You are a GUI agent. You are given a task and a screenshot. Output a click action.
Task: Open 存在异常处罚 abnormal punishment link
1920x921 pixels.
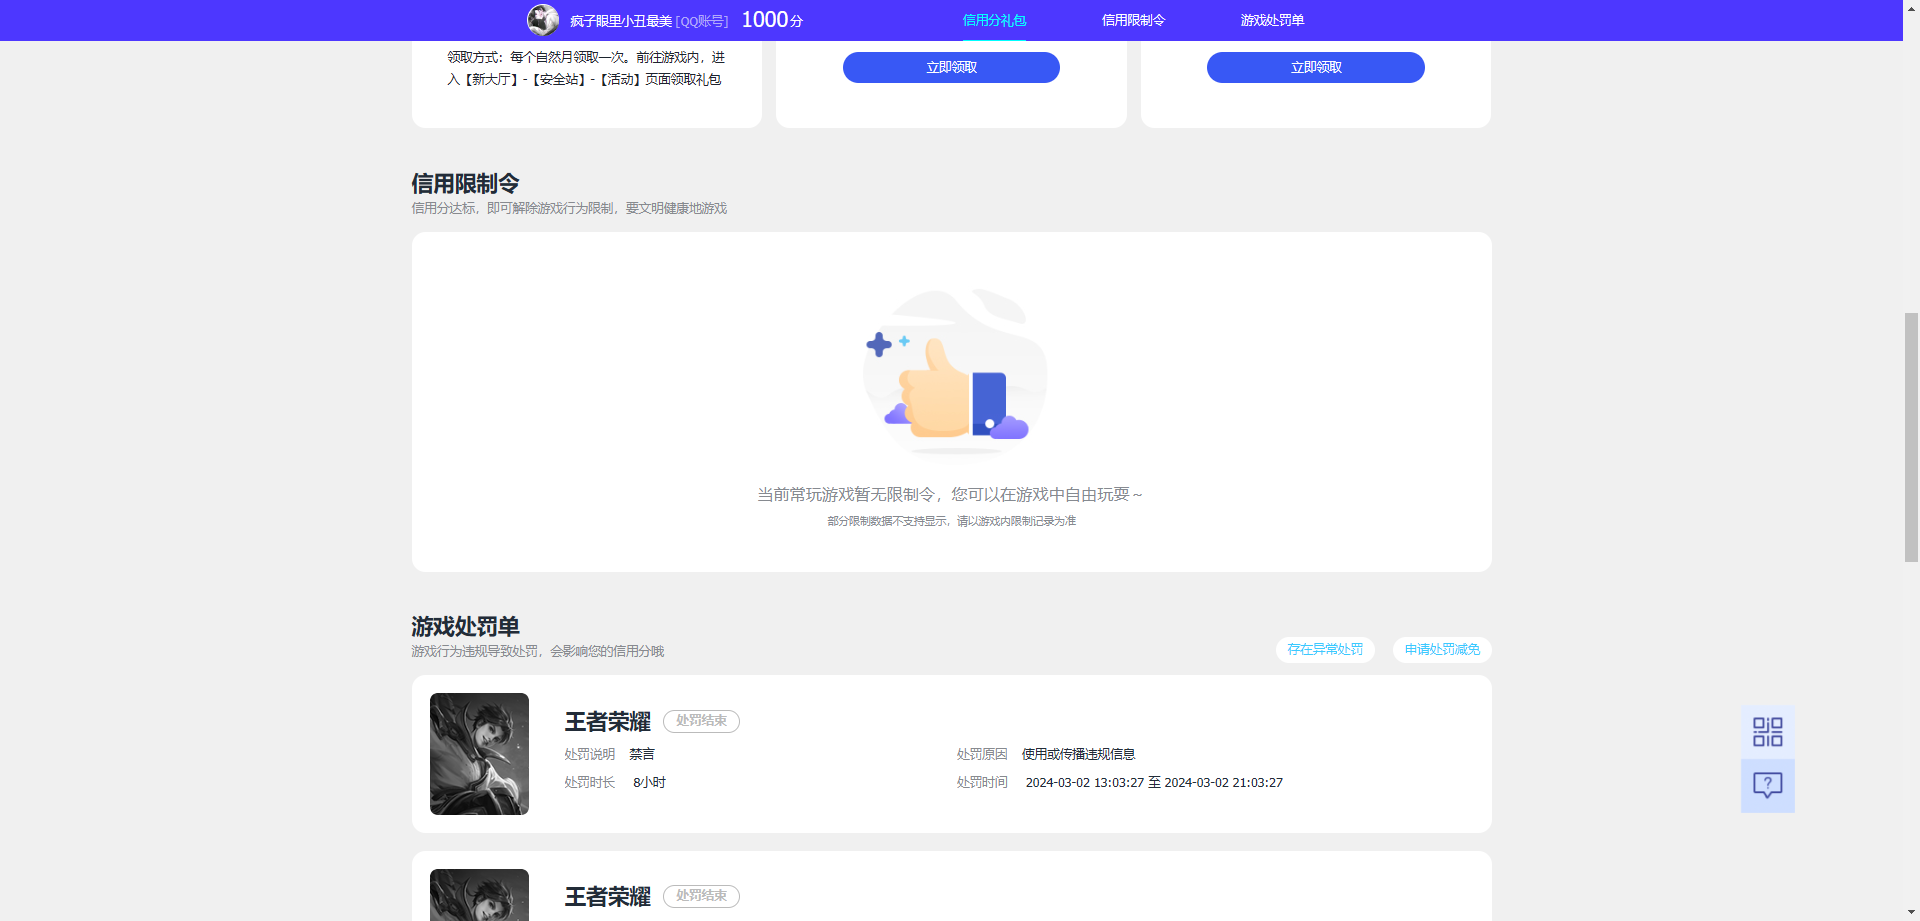(1324, 649)
